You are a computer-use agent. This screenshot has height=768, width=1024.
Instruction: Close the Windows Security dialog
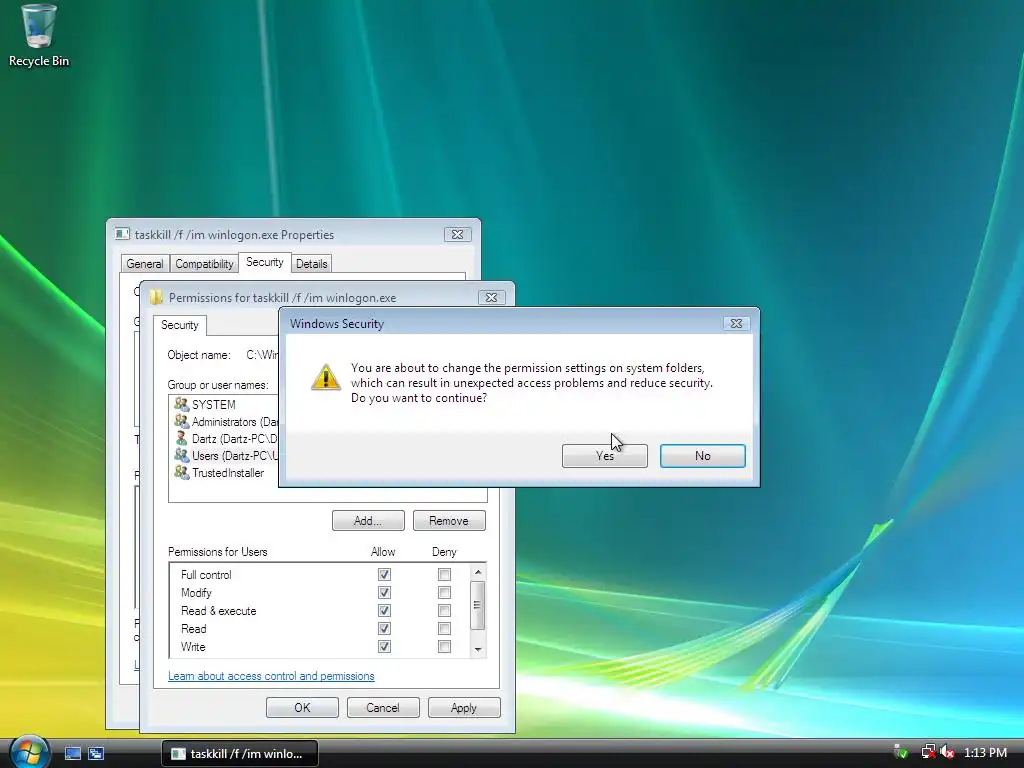pos(736,323)
